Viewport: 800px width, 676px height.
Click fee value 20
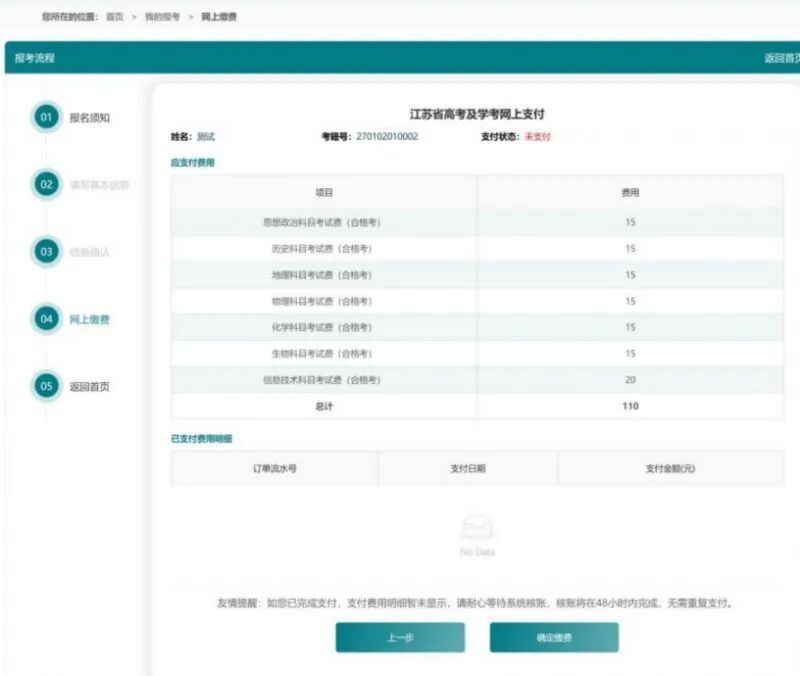pos(630,380)
